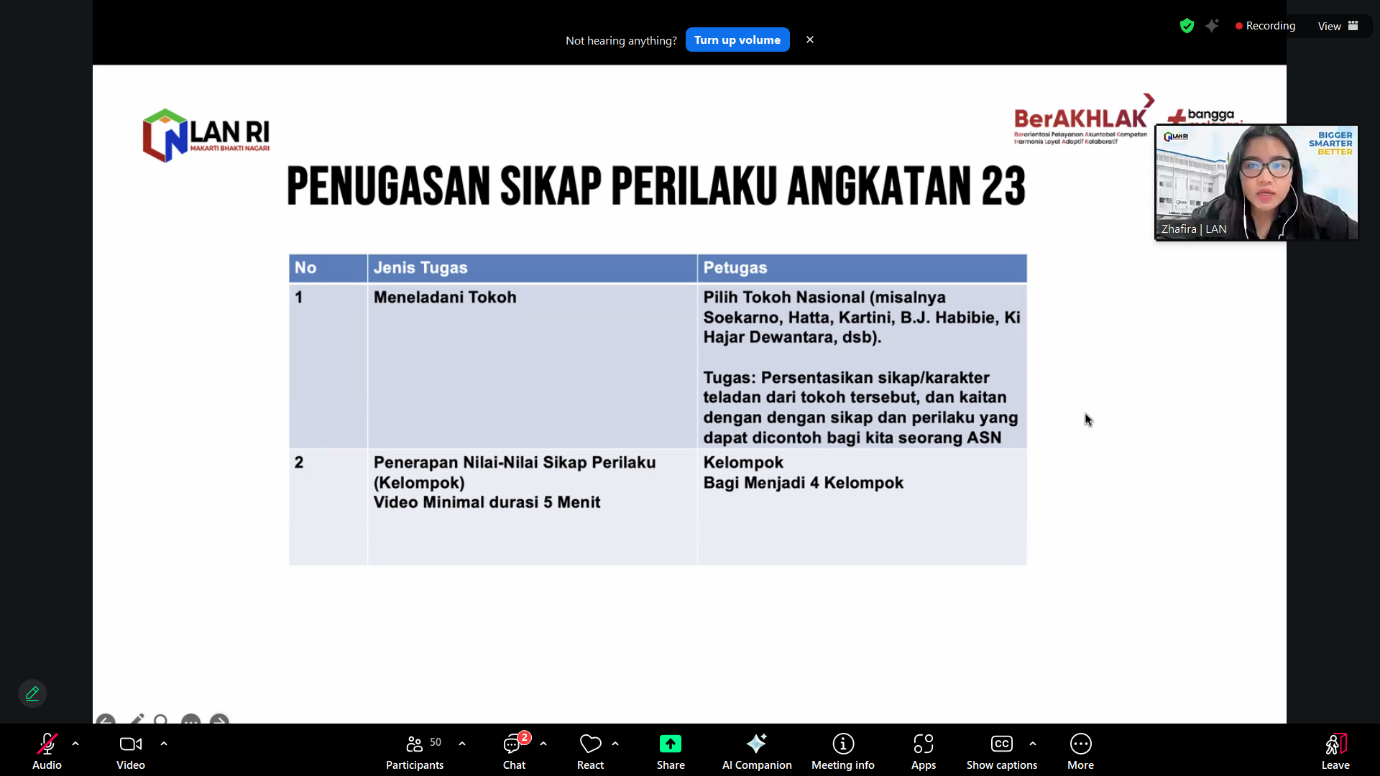The height and width of the screenshot is (776, 1380).
Task: Open the More options menu
Action: pyautogui.click(x=1080, y=751)
